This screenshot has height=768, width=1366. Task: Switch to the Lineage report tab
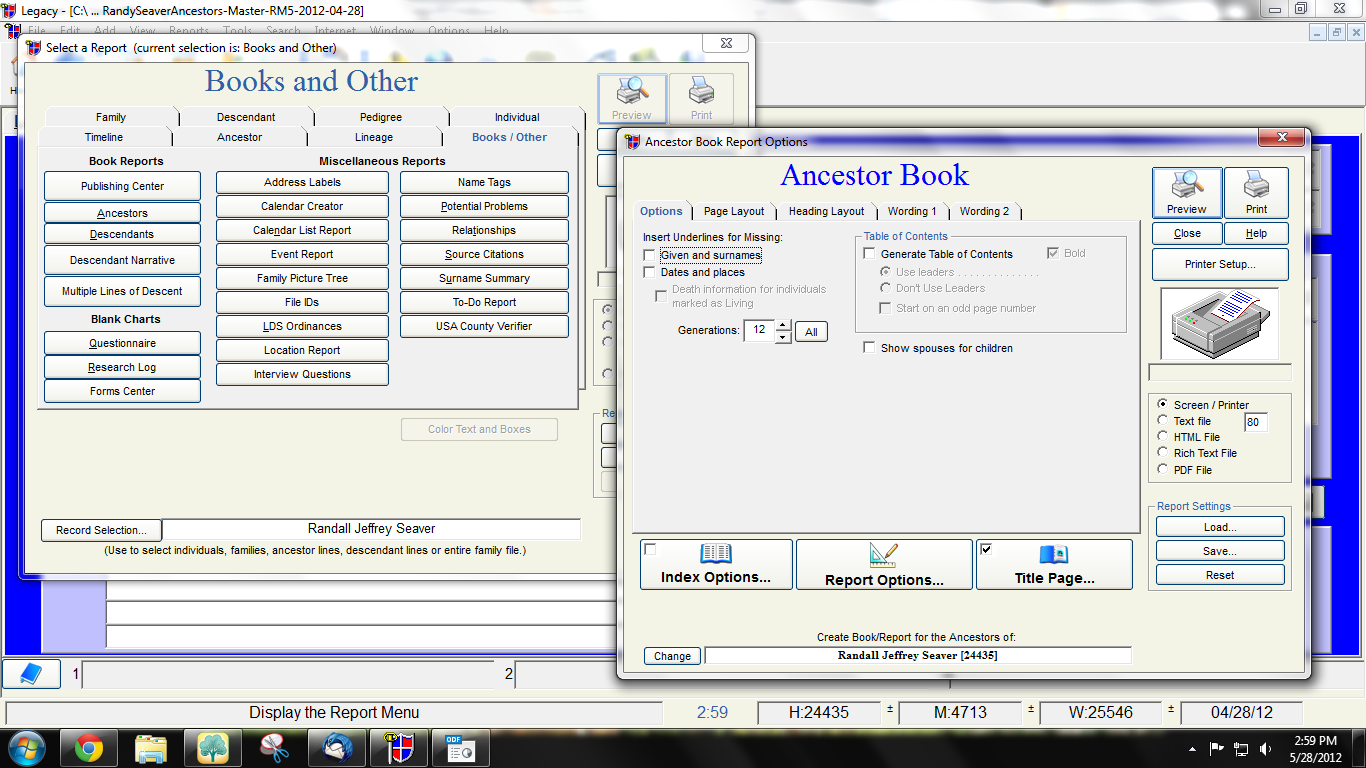click(x=374, y=137)
